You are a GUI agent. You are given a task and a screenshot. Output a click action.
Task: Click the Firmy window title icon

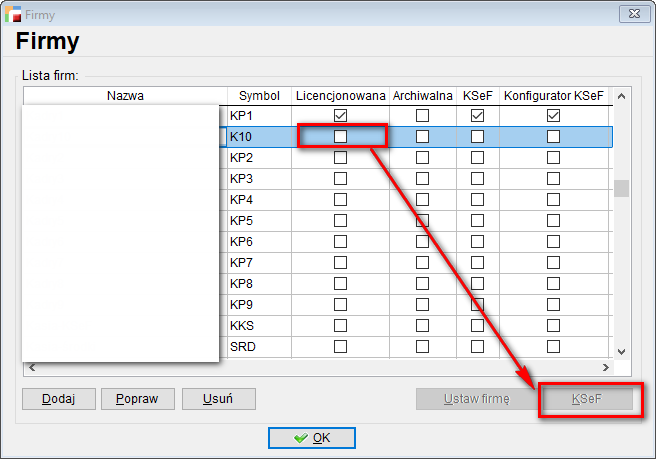13,14
